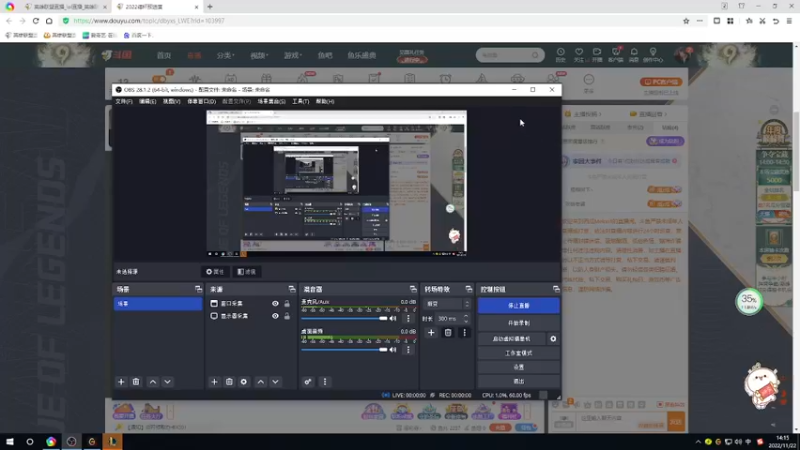
Task: Open Douyu messages bell icon
Action: [634, 55]
